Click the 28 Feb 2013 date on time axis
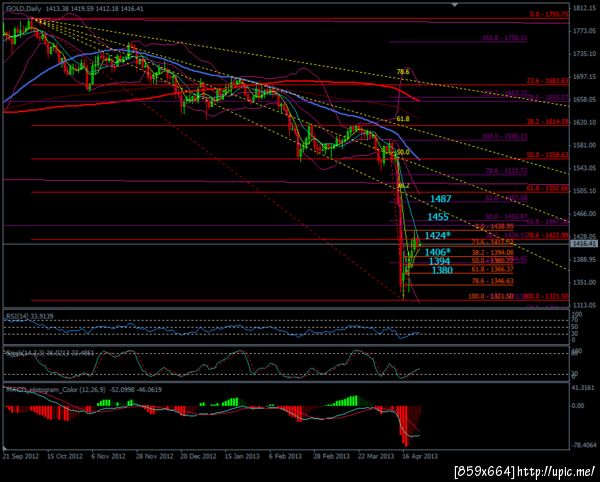This screenshot has height=482, width=600. click(x=332, y=456)
